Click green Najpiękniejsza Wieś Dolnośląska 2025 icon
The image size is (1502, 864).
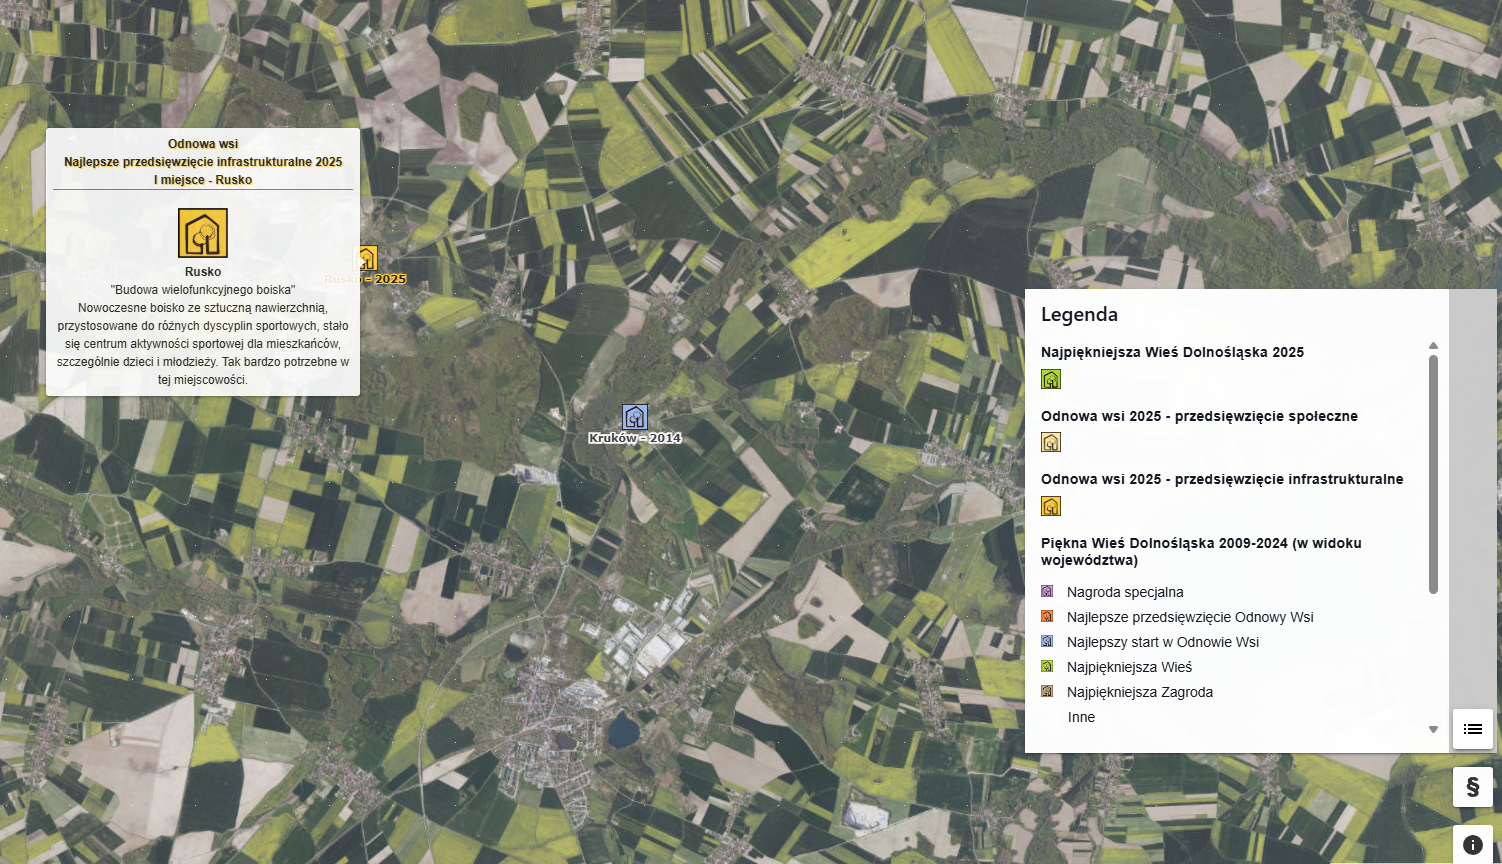point(1051,379)
